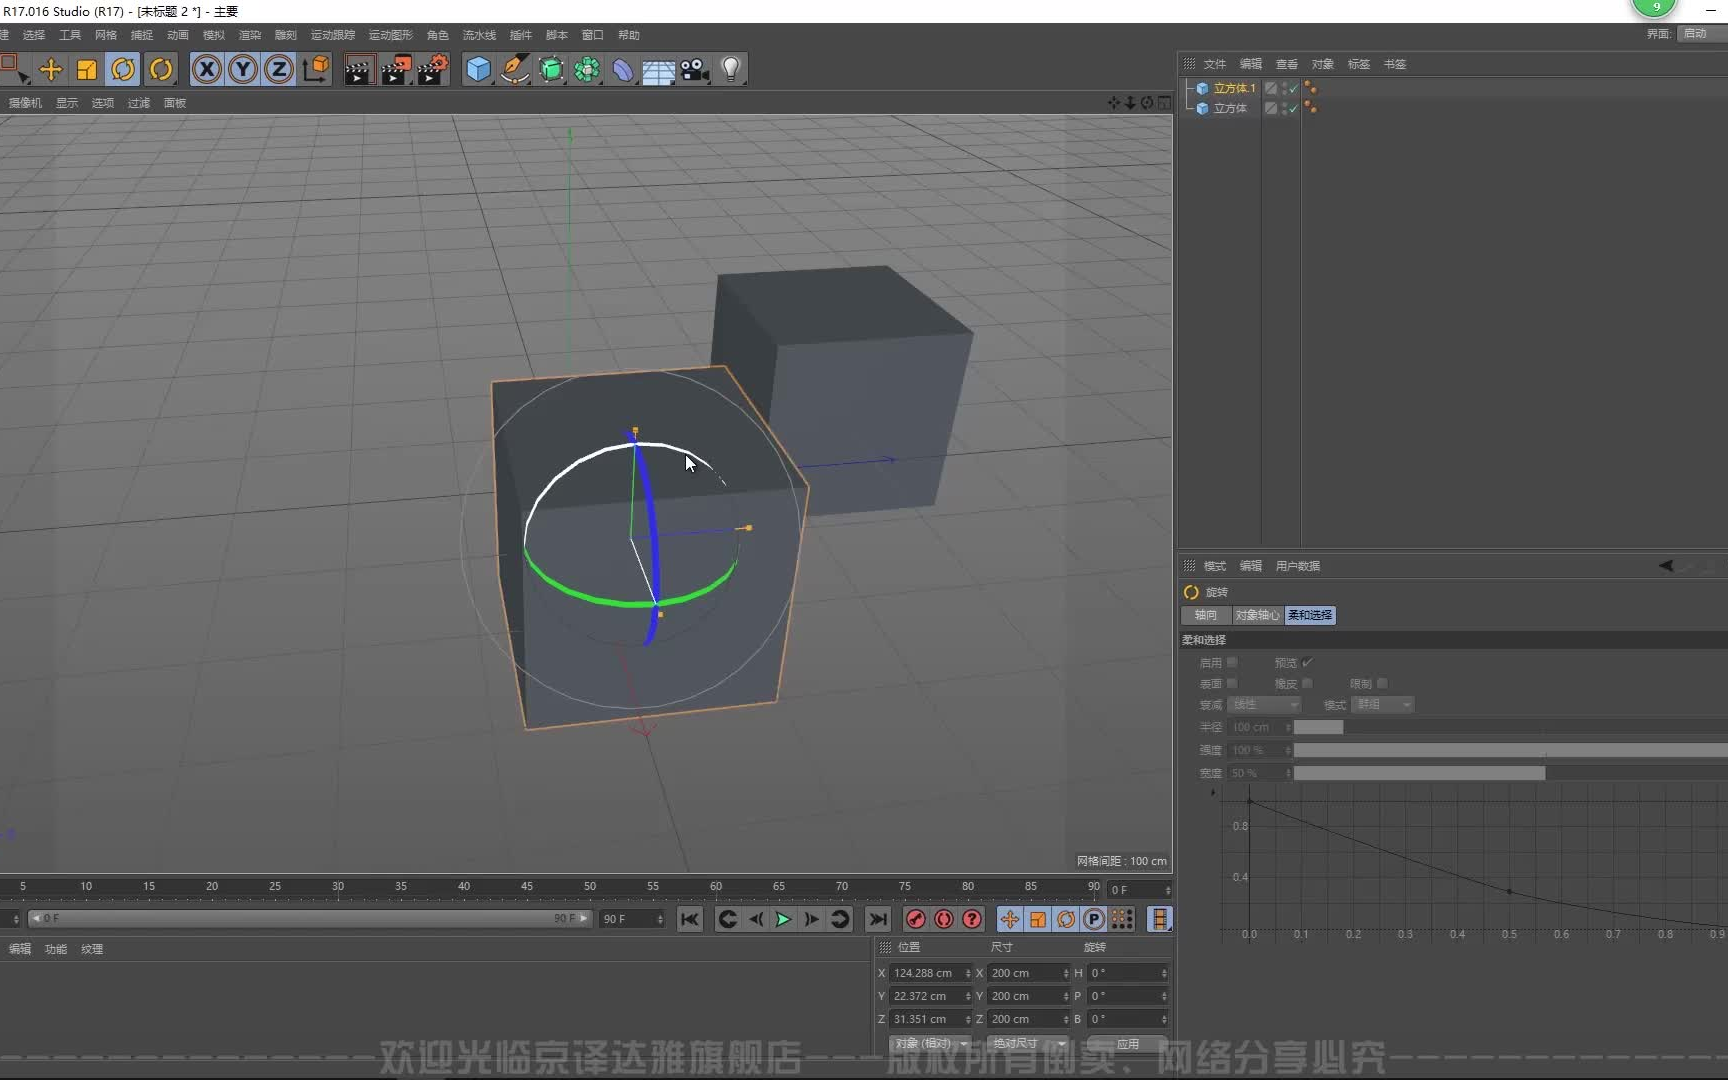Viewport: 1728px width, 1080px height.
Task: Enable the 启用 checkbox in 柔和选择
Action: point(1232,662)
